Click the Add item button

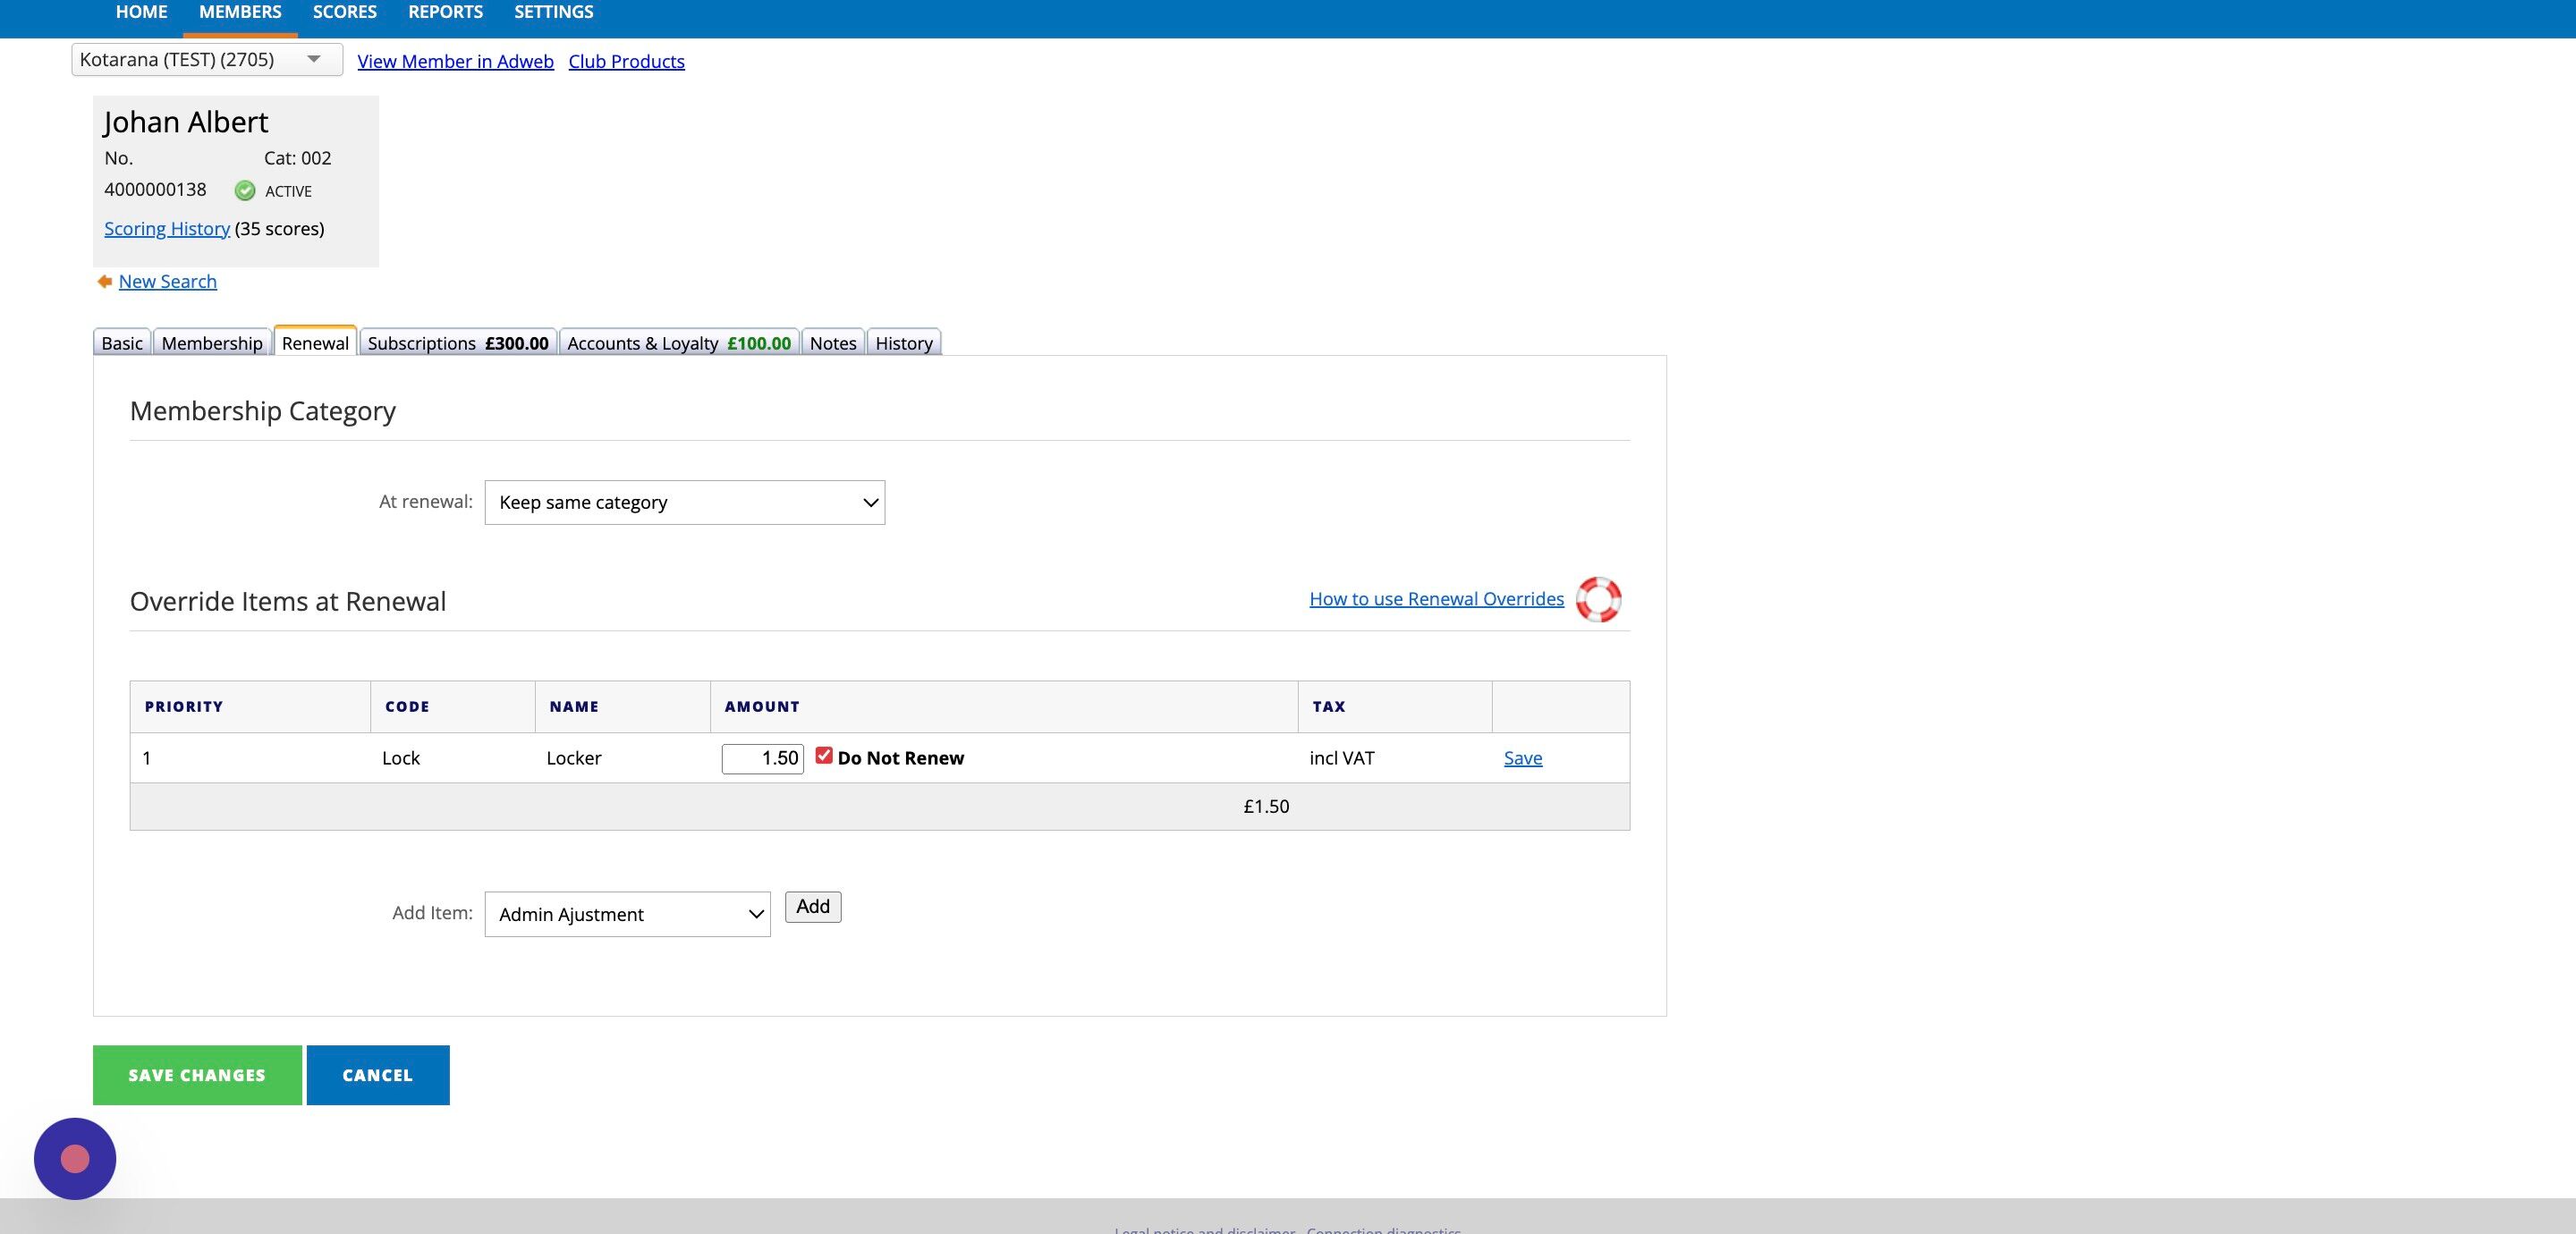tap(813, 907)
